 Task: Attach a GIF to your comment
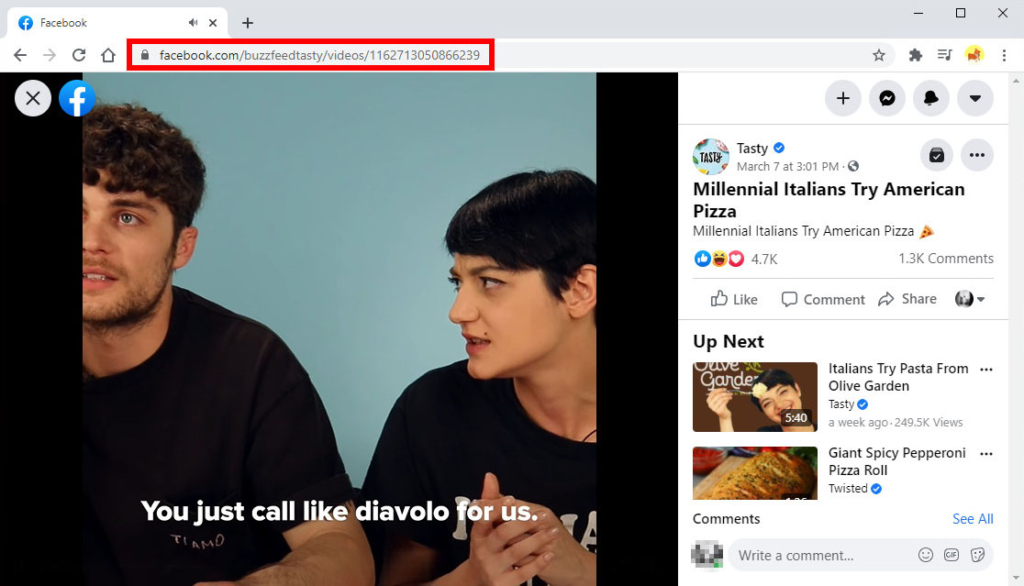pyautogui.click(x=951, y=554)
